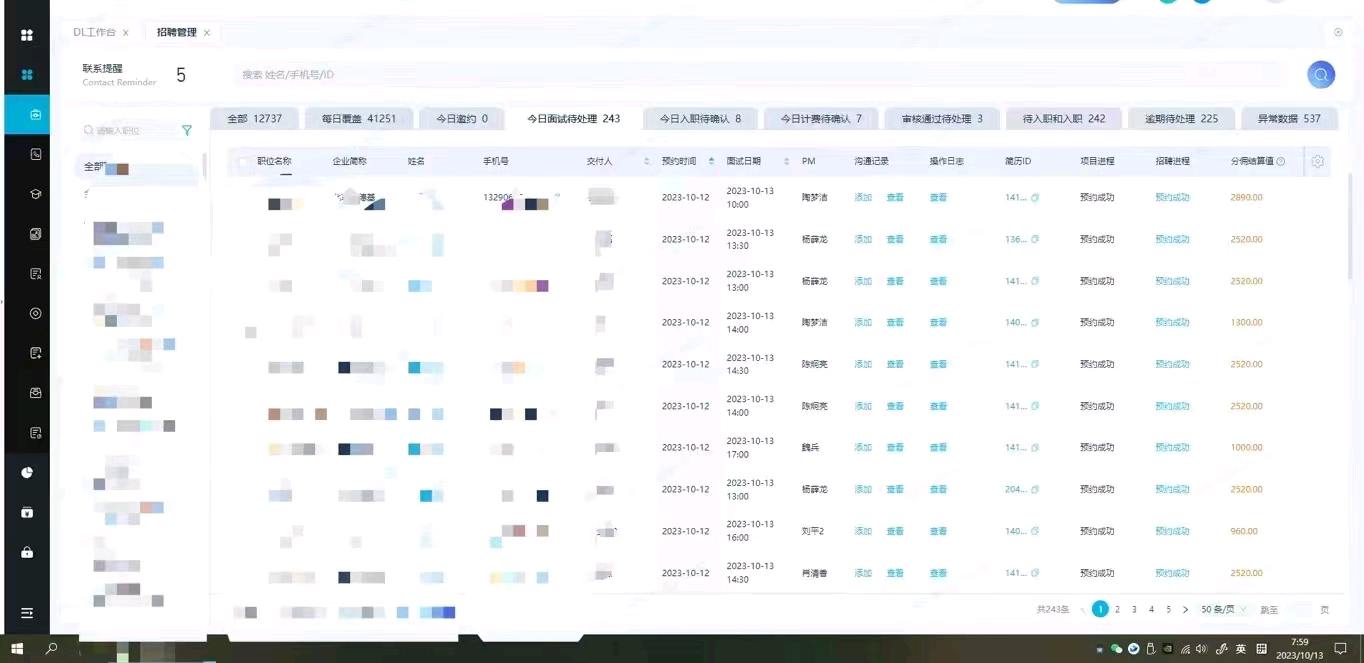Open the phone-record icon in the sidebar
Image resolution: width=1364 pixels, height=663 pixels.
click(35, 155)
